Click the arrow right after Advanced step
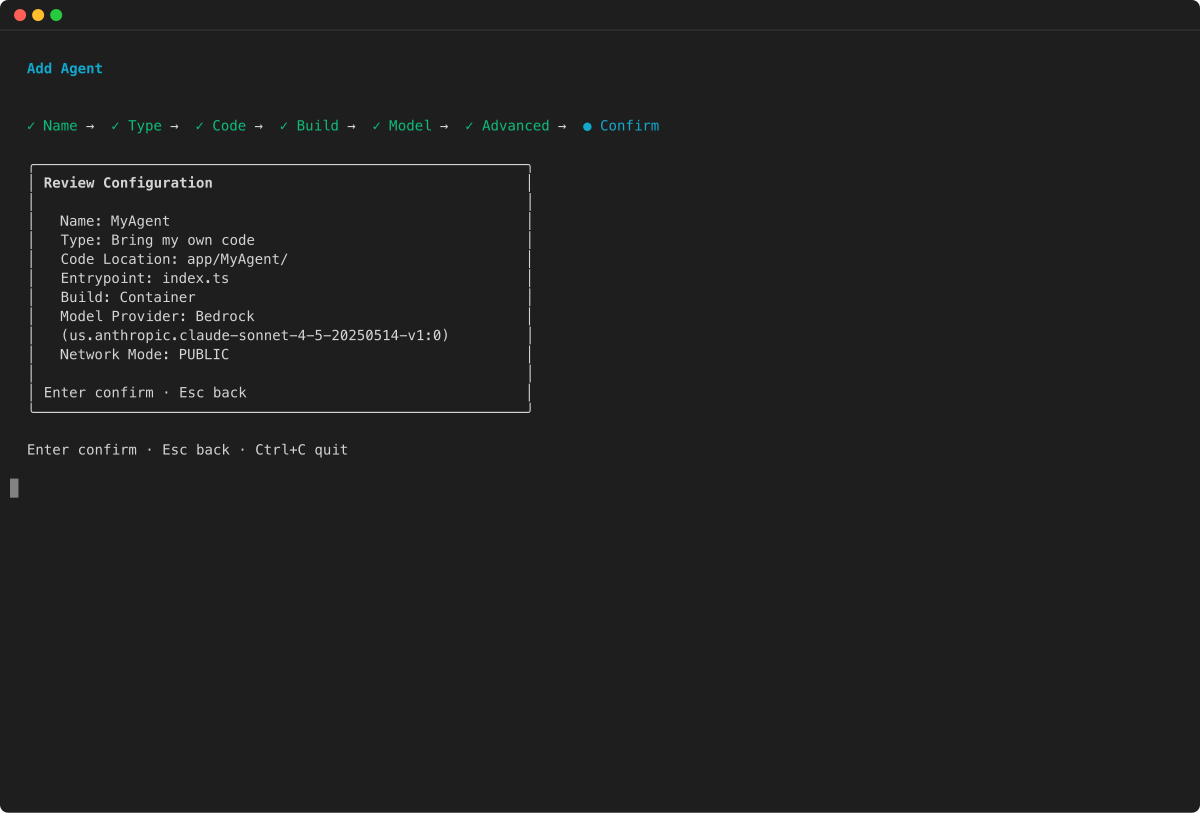The height and width of the screenshot is (813, 1200). (x=562, y=126)
